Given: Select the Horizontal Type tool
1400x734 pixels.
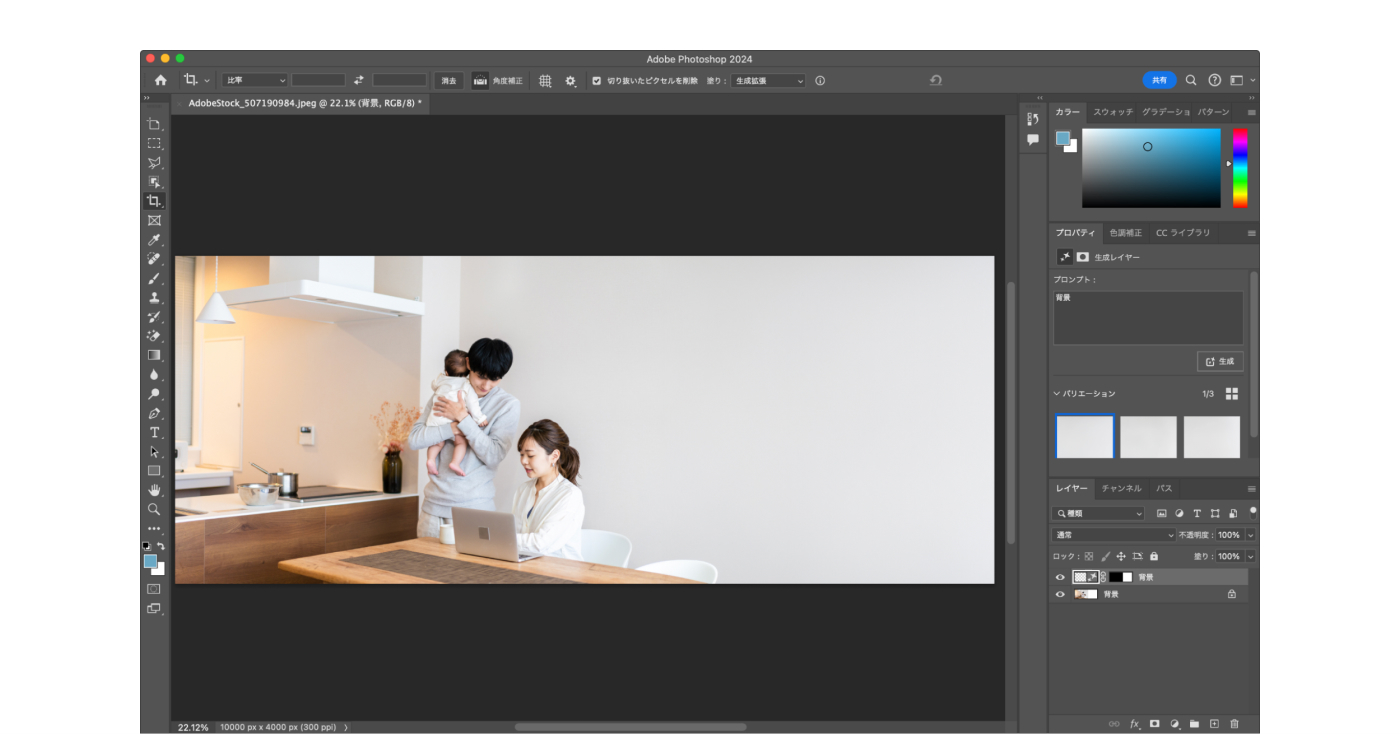Looking at the screenshot, I should tap(154, 432).
